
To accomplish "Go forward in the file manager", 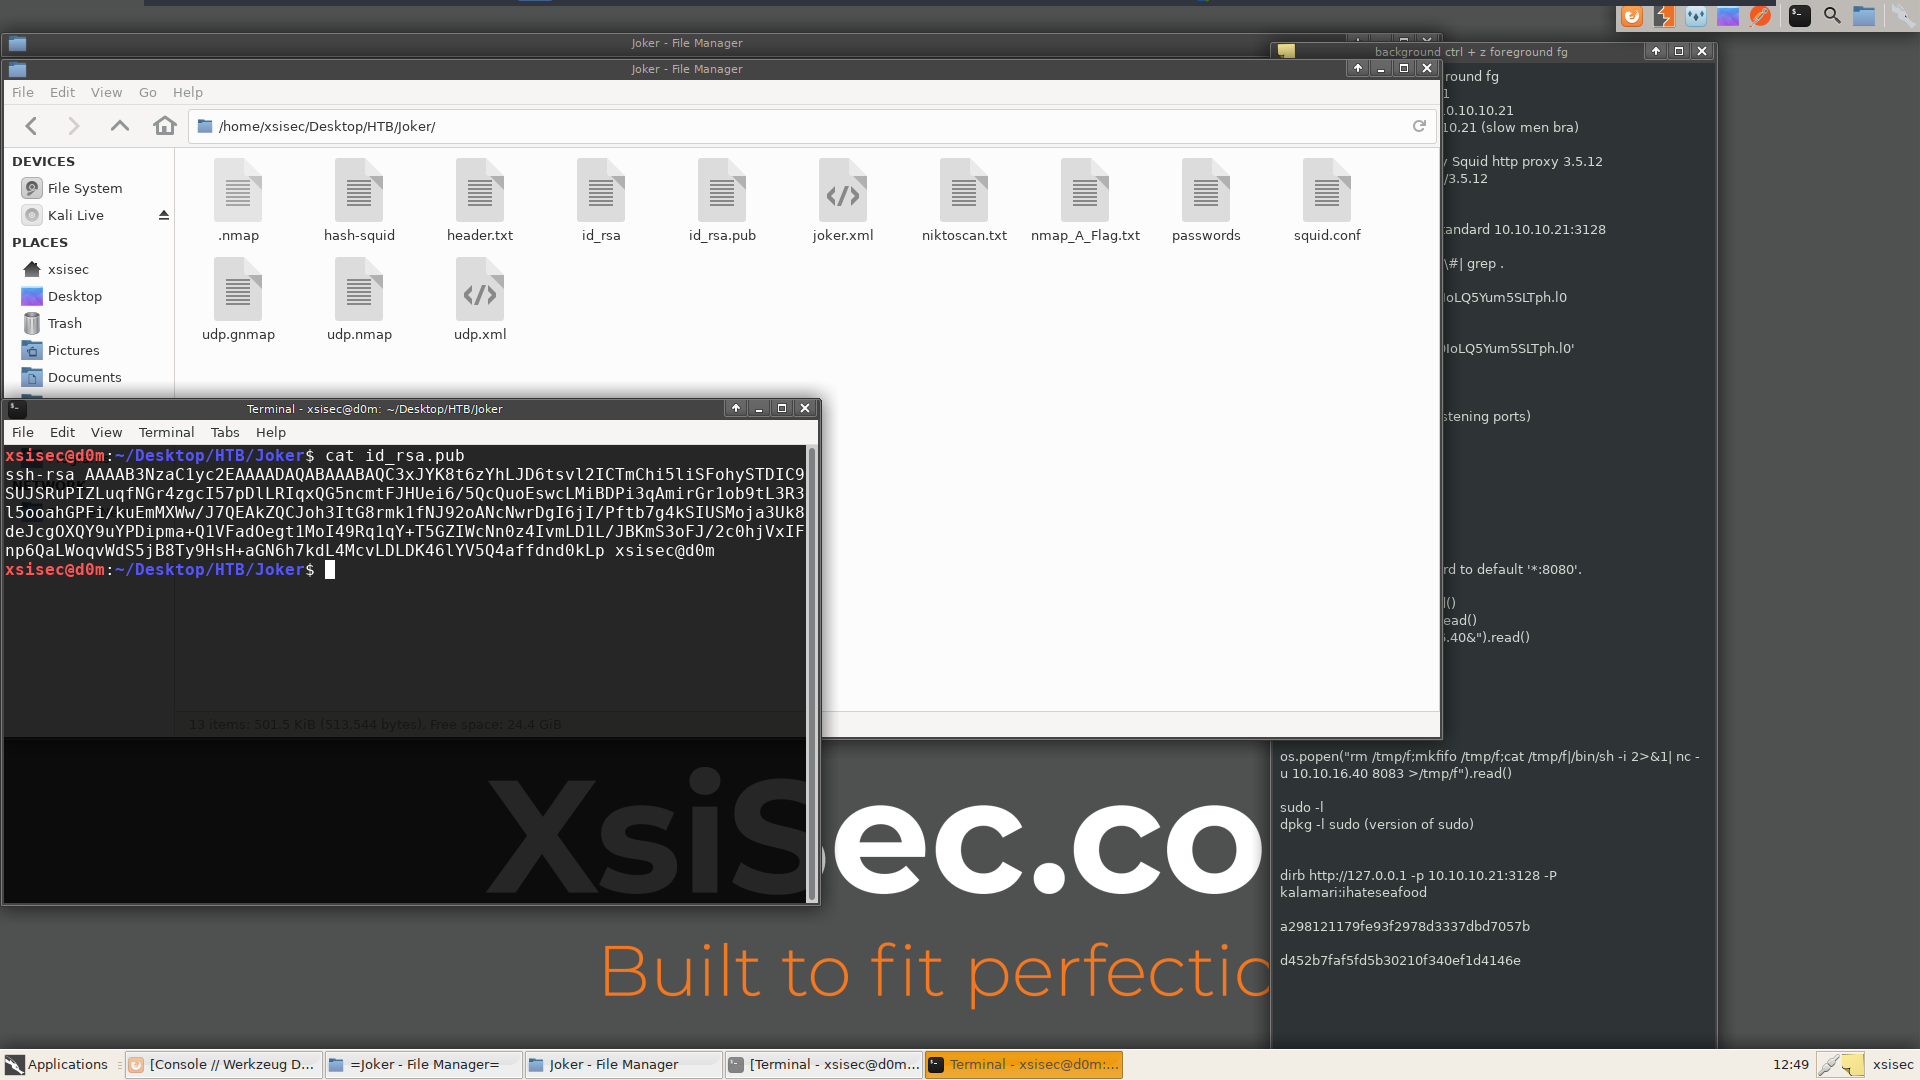I will pyautogui.click(x=73, y=126).
